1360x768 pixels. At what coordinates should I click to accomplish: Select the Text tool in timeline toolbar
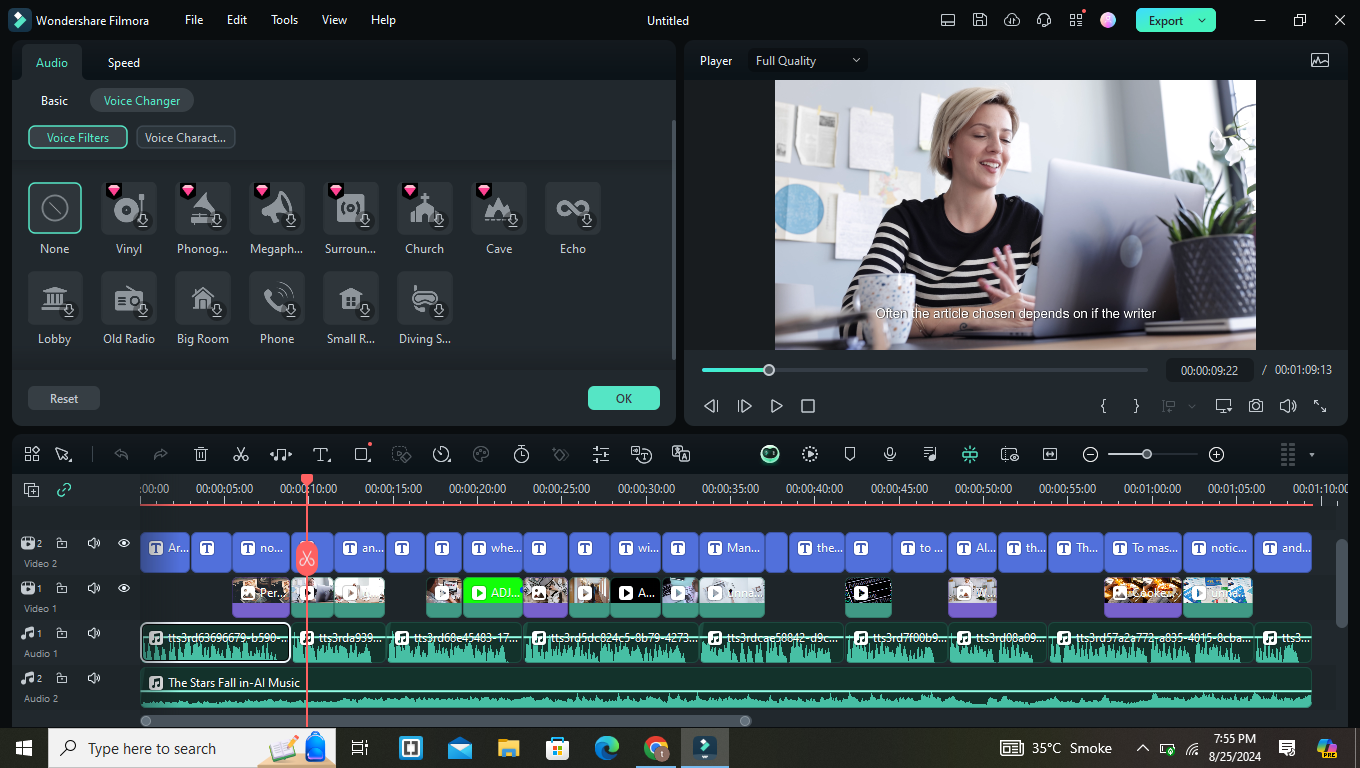321,454
